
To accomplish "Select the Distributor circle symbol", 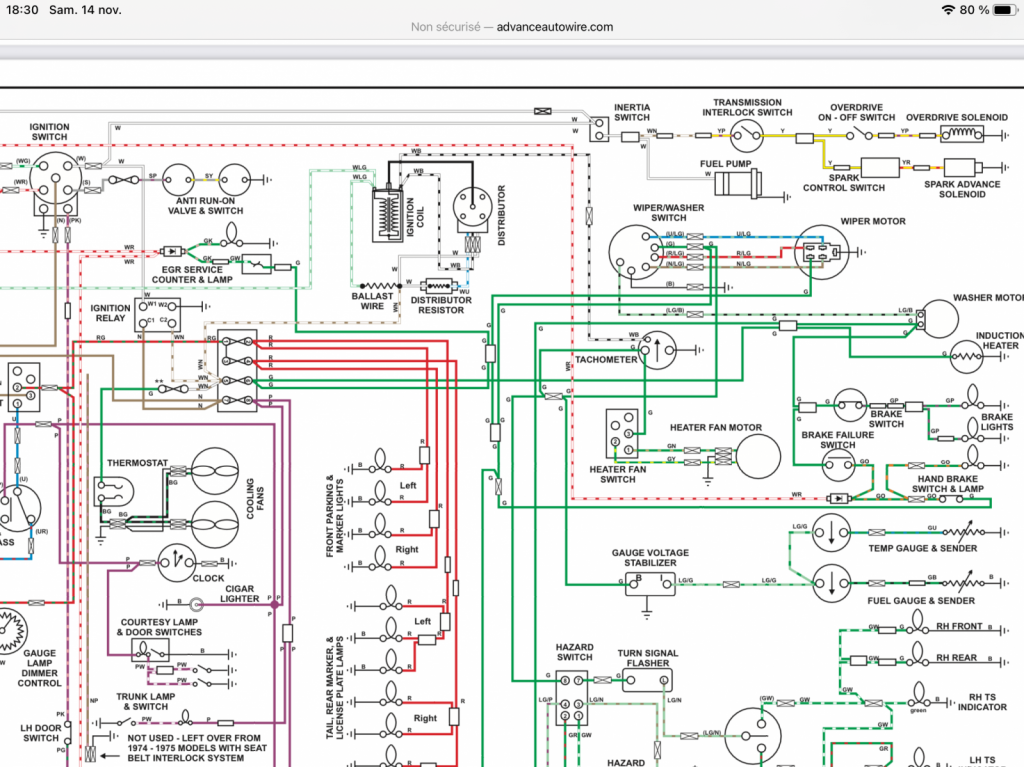I will 472,209.
